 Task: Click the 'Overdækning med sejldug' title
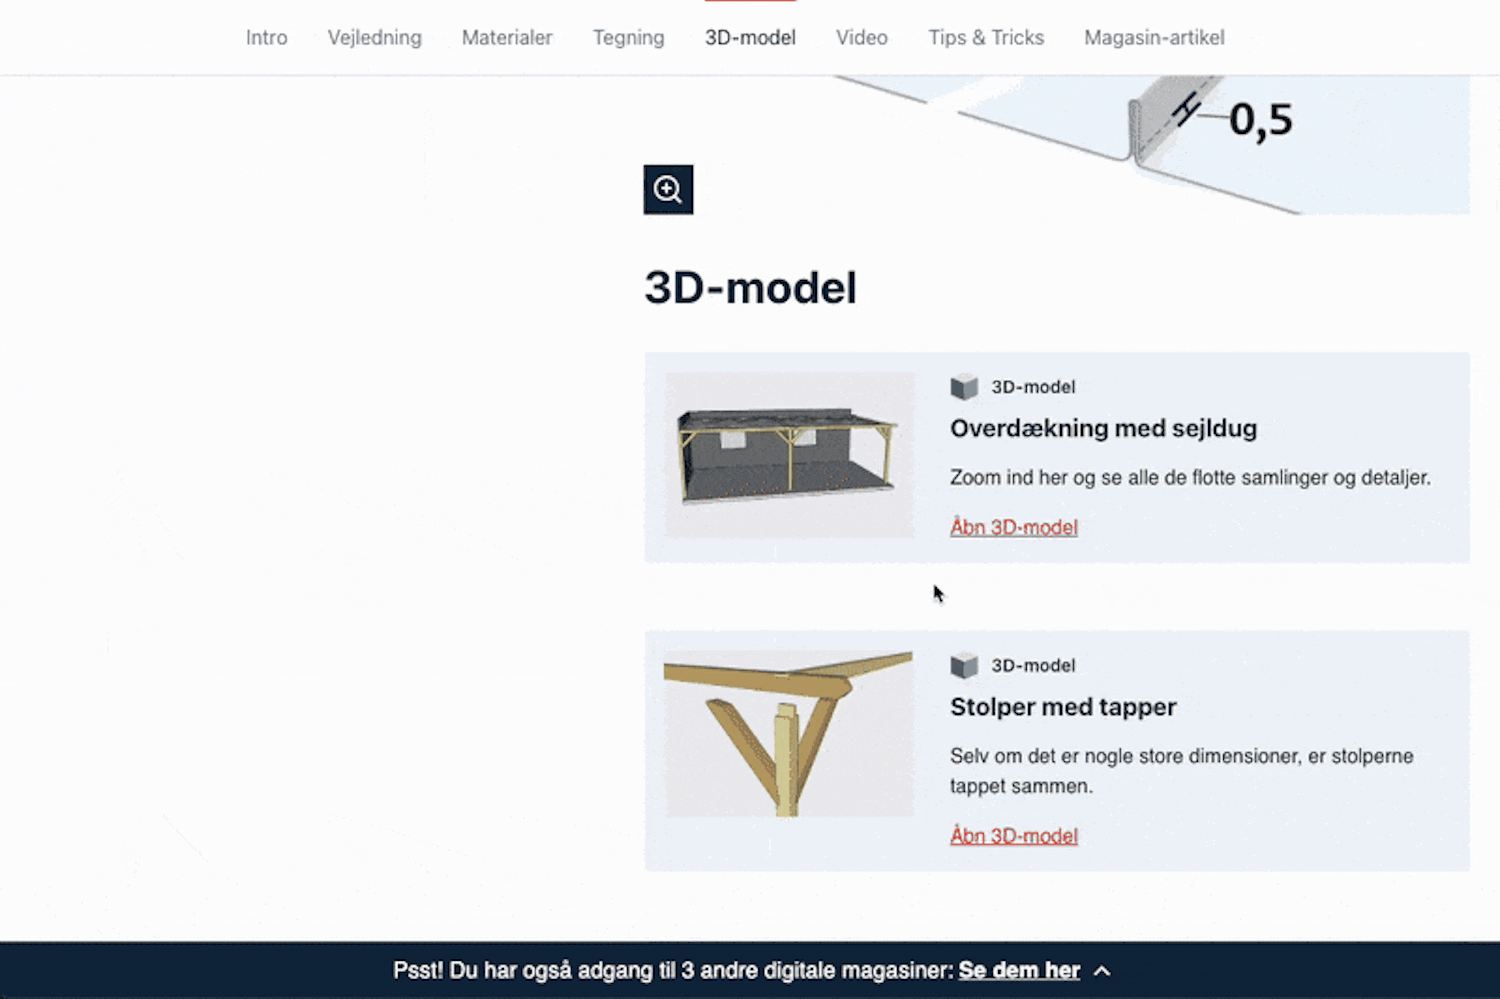click(x=1103, y=428)
